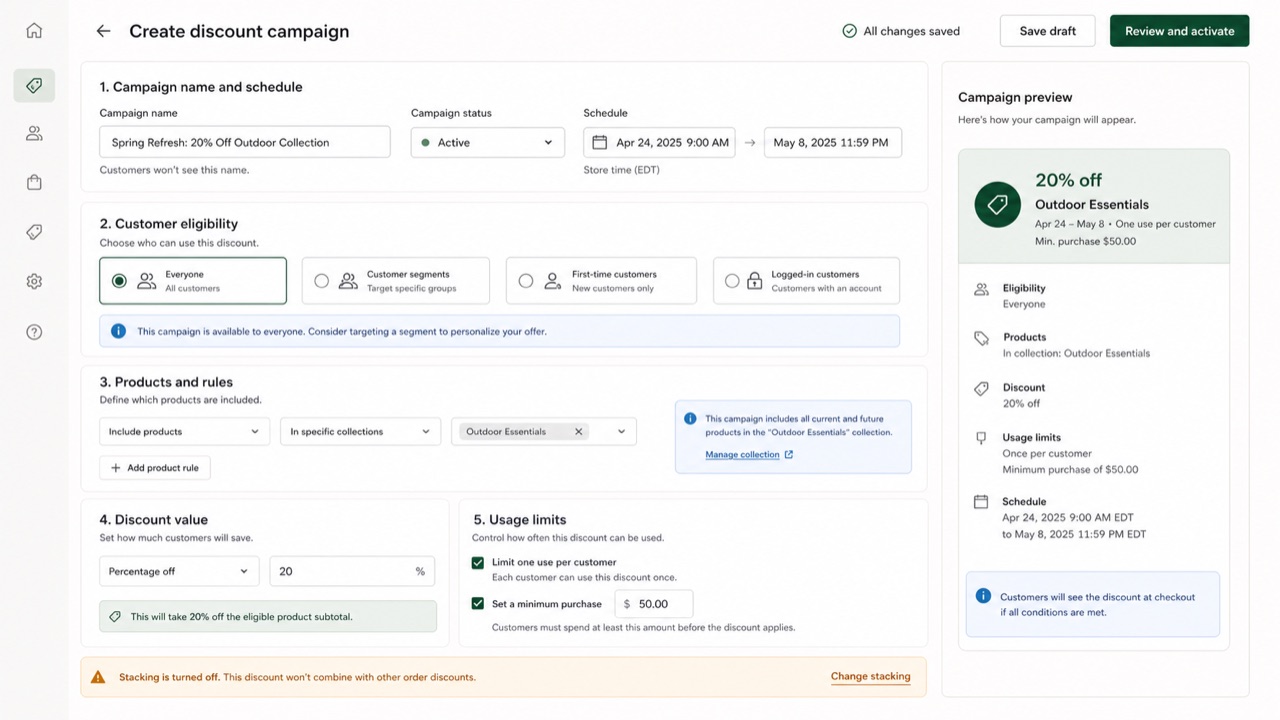The width and height of the screenshot is (1280, 720).
Task: Click the external link icon beside Manage collection
Action: [788, 455]
